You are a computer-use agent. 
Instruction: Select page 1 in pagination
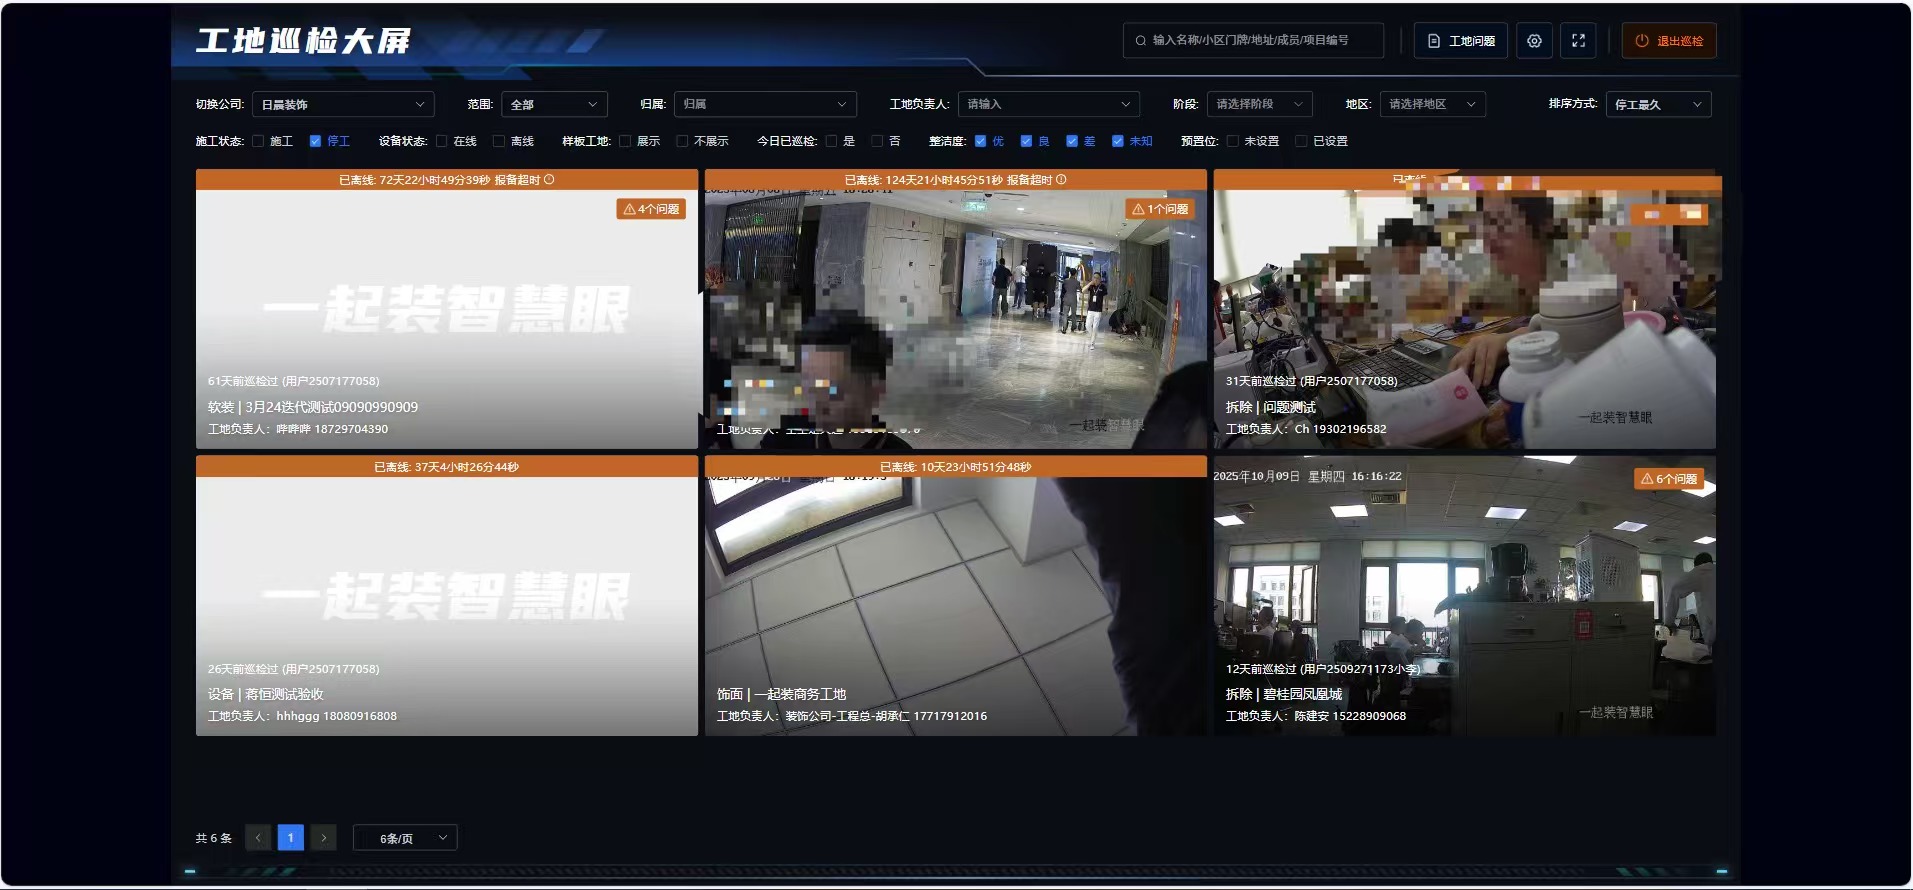pyautogui.click(x=290, y=838)
